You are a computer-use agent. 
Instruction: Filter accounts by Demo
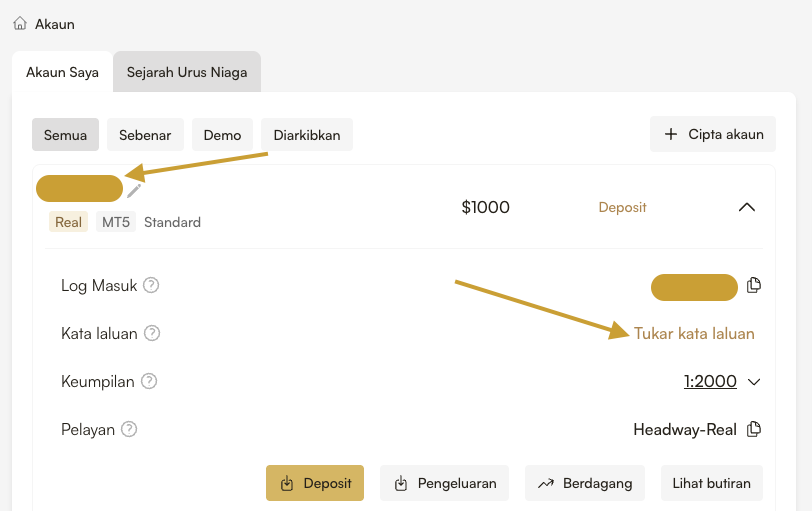tap(222, 135)
